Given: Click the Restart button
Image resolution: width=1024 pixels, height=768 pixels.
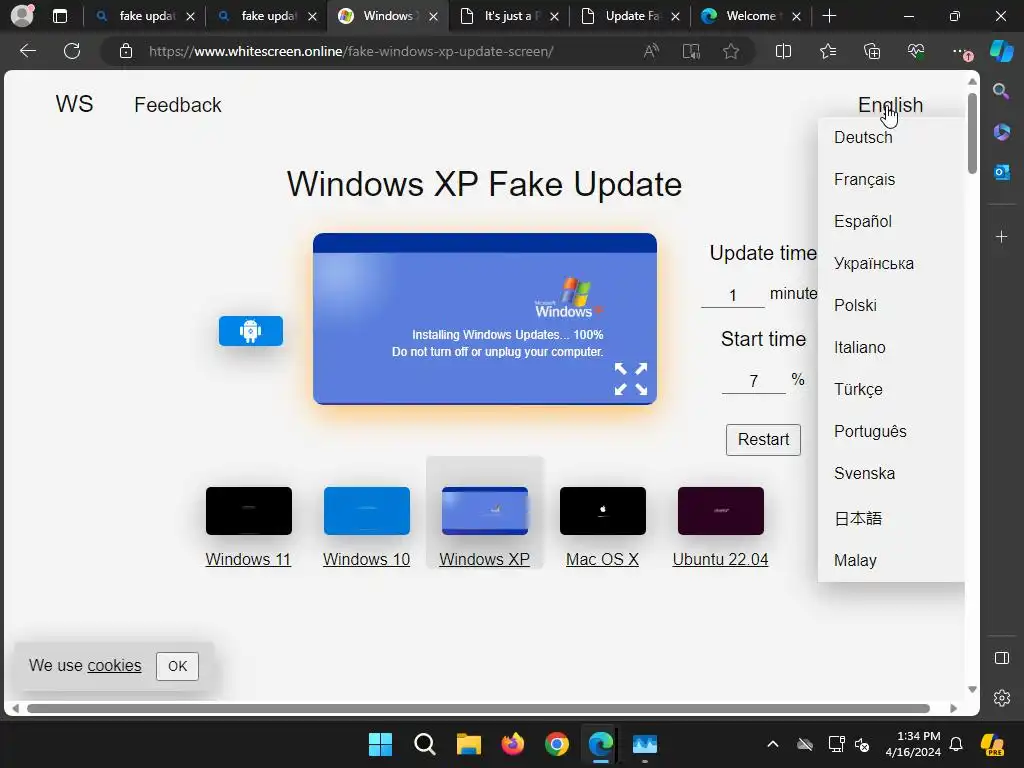Looking at the screenshot, I should click(763, 440).
